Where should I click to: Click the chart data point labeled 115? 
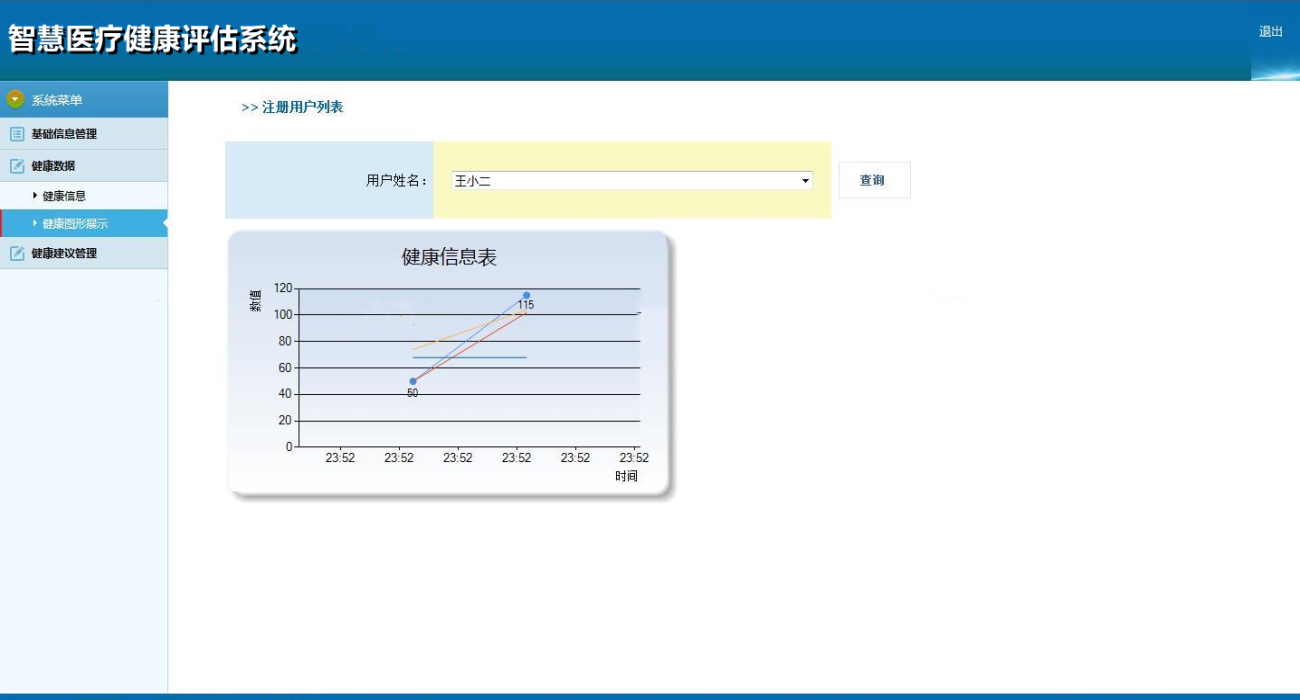coord(526,295)
